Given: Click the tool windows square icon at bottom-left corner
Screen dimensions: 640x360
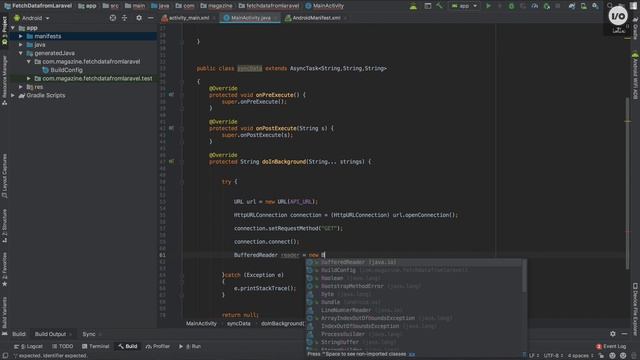Looking at the screenshot, I should 5,356.
